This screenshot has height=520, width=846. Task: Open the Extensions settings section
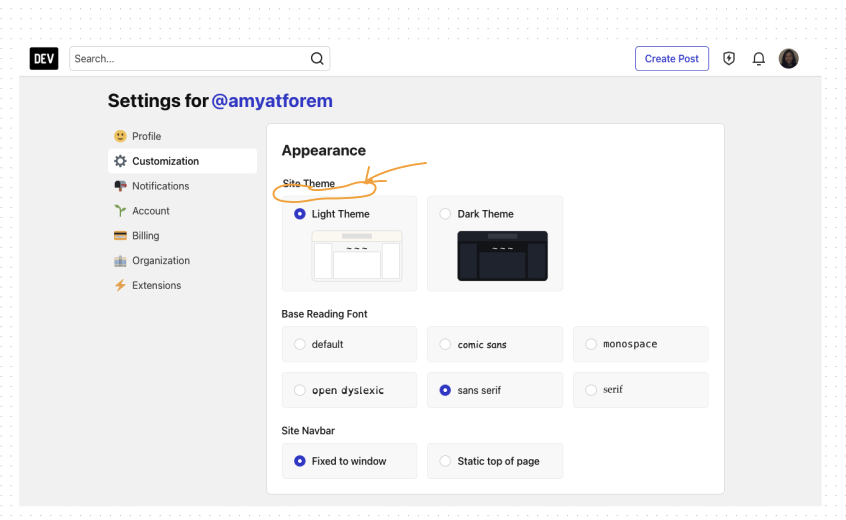(182, 285)
